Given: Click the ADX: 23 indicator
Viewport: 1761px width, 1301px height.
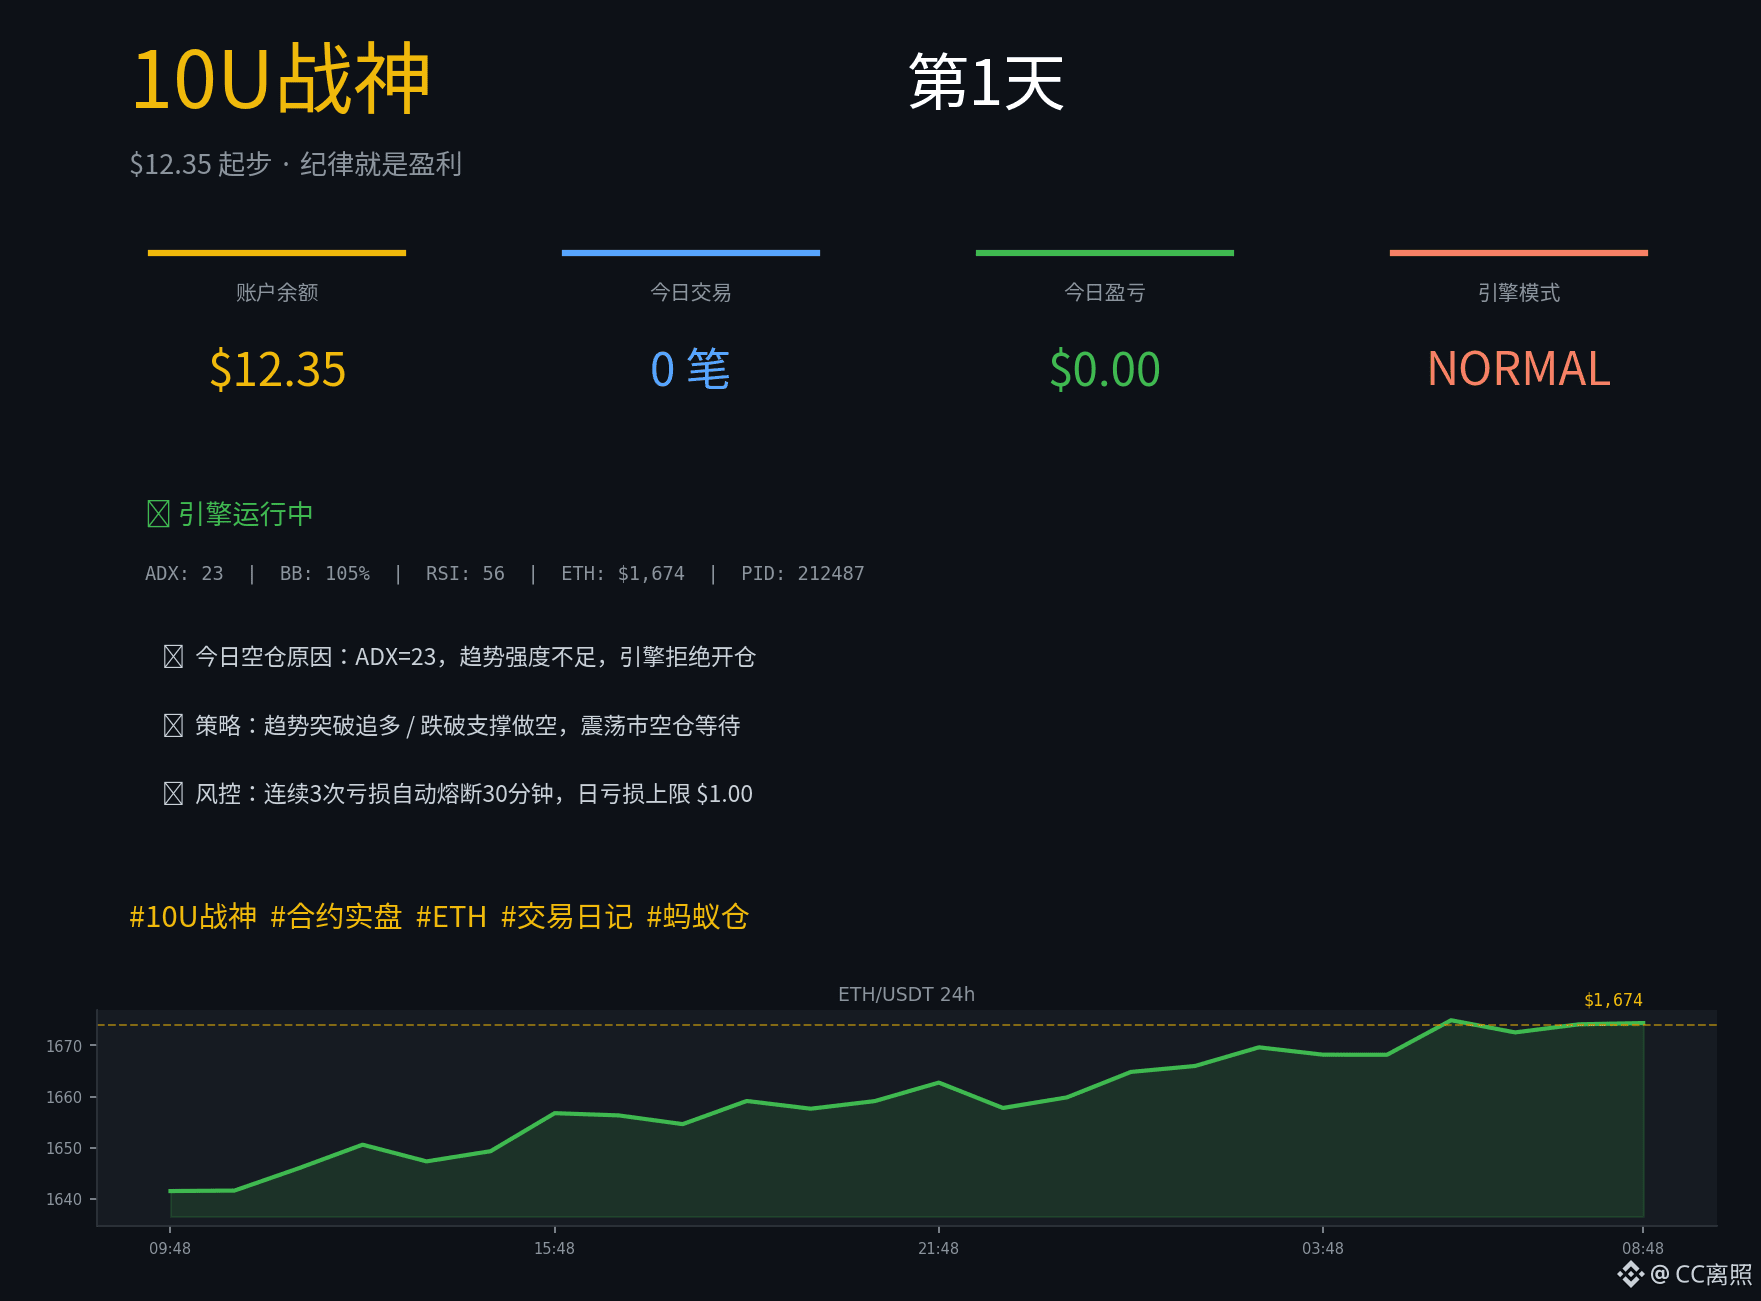Looking at the screenshot, I should (184, 574).
